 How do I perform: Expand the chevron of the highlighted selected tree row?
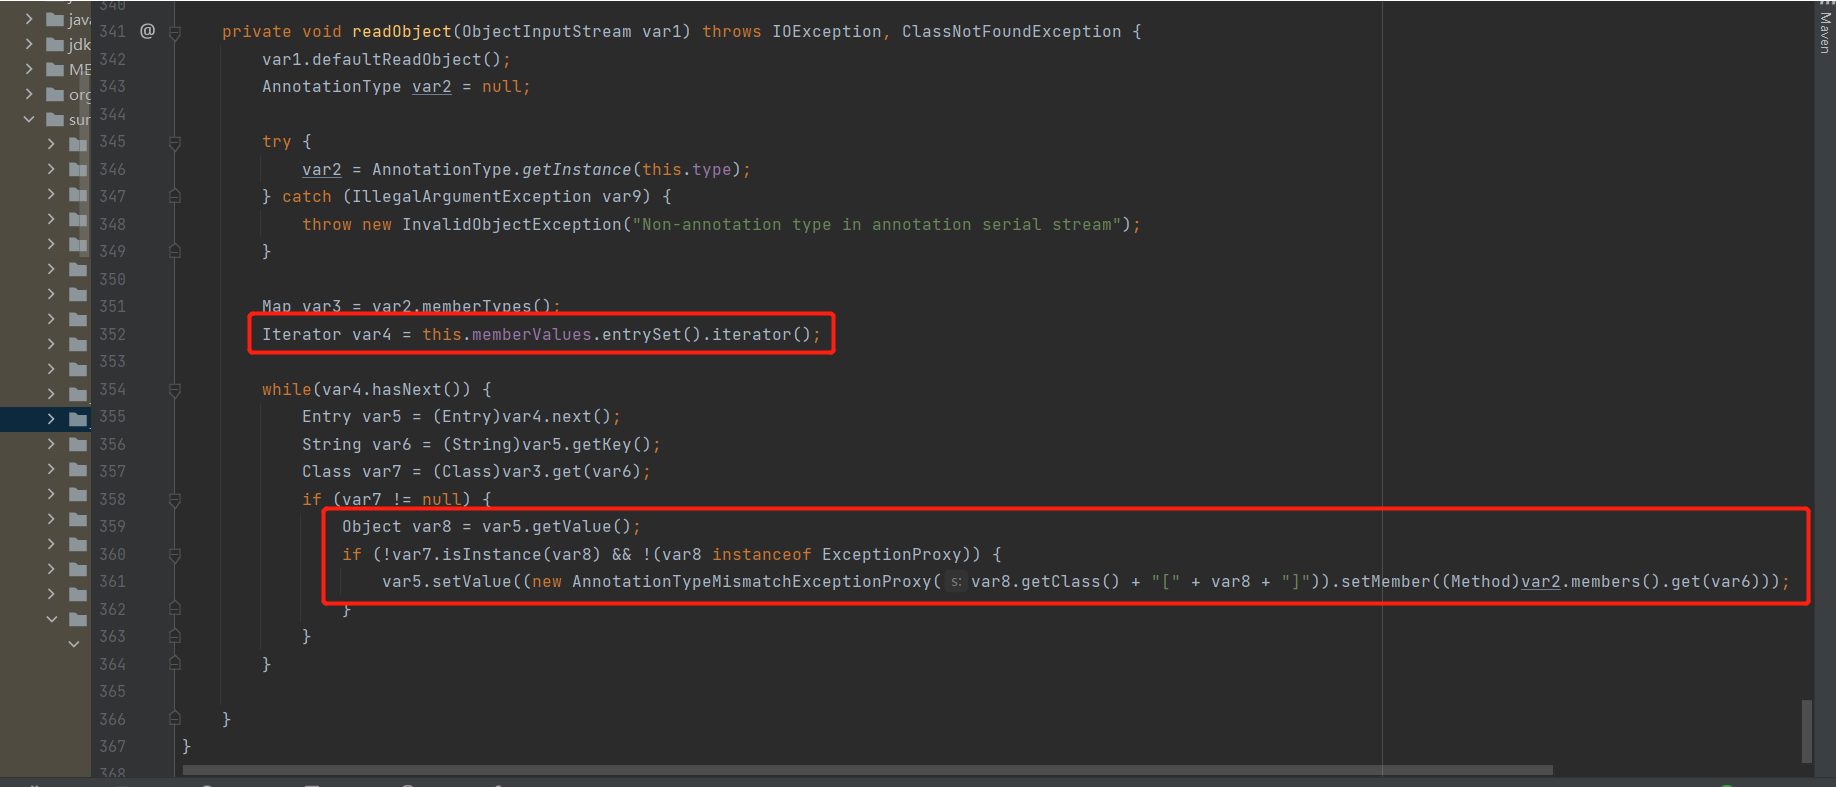51,419
